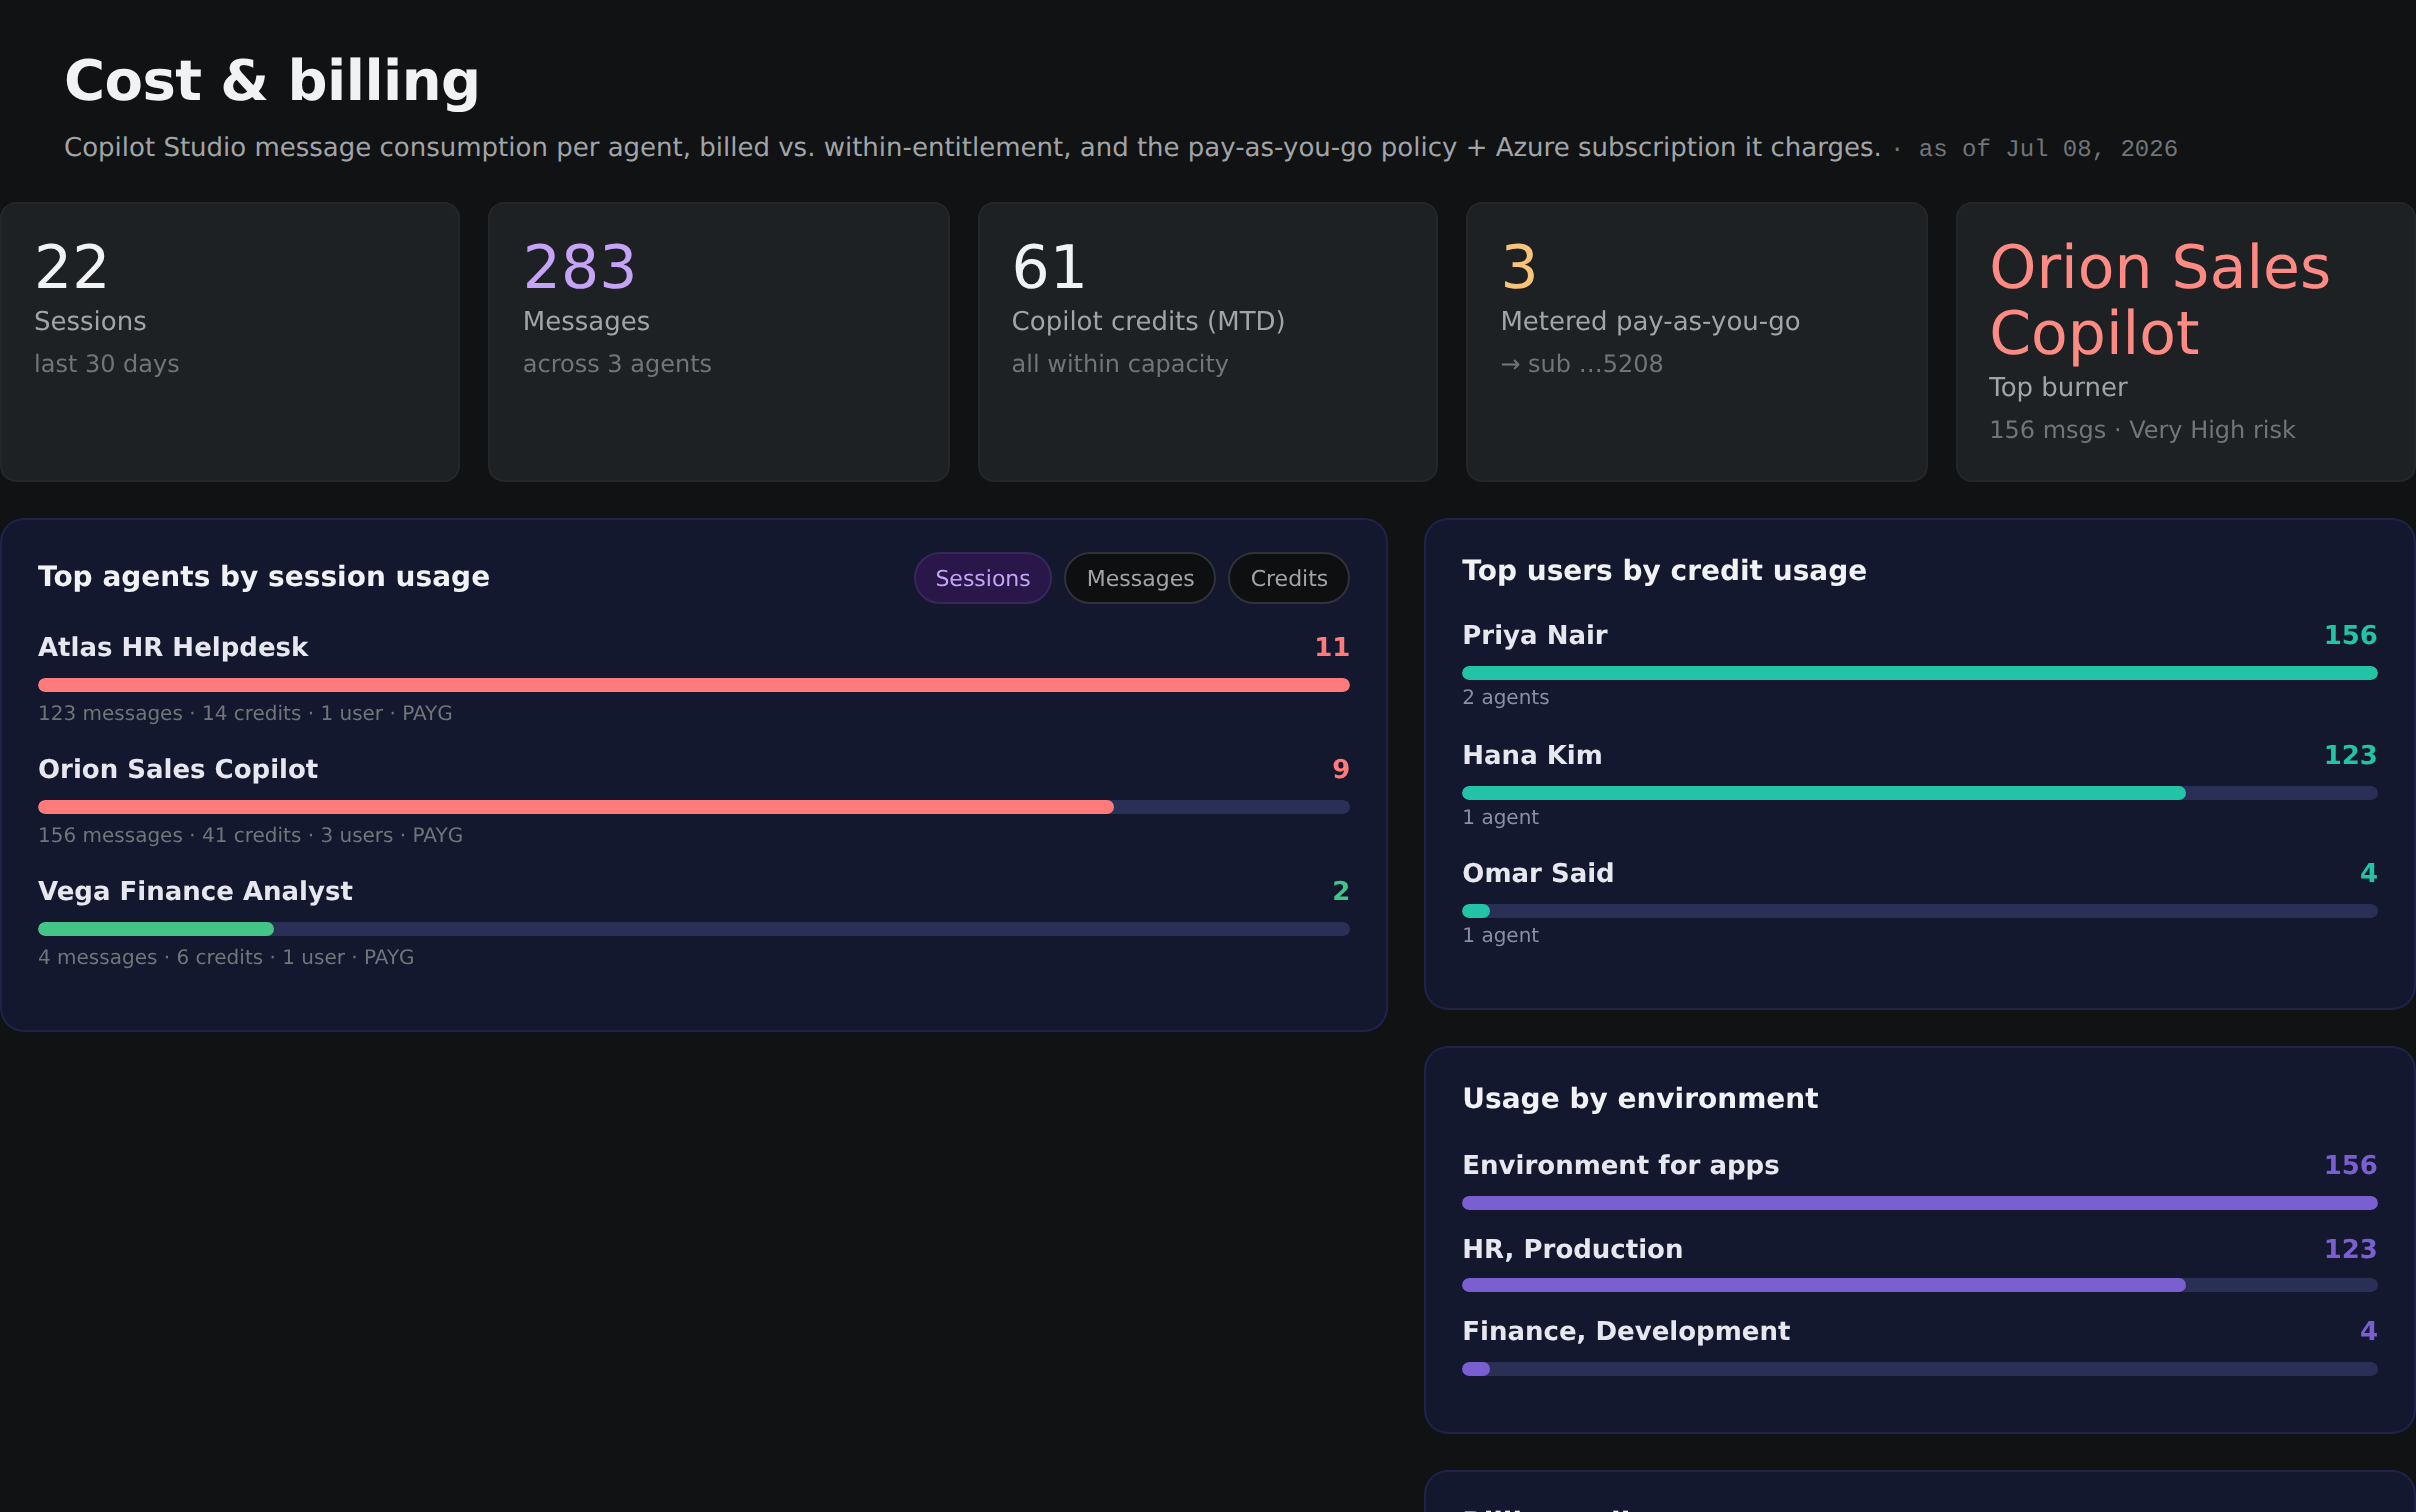Open the Top burner card
Viewport: 2416px width, 1512px height.
[x=2186, y=342]
